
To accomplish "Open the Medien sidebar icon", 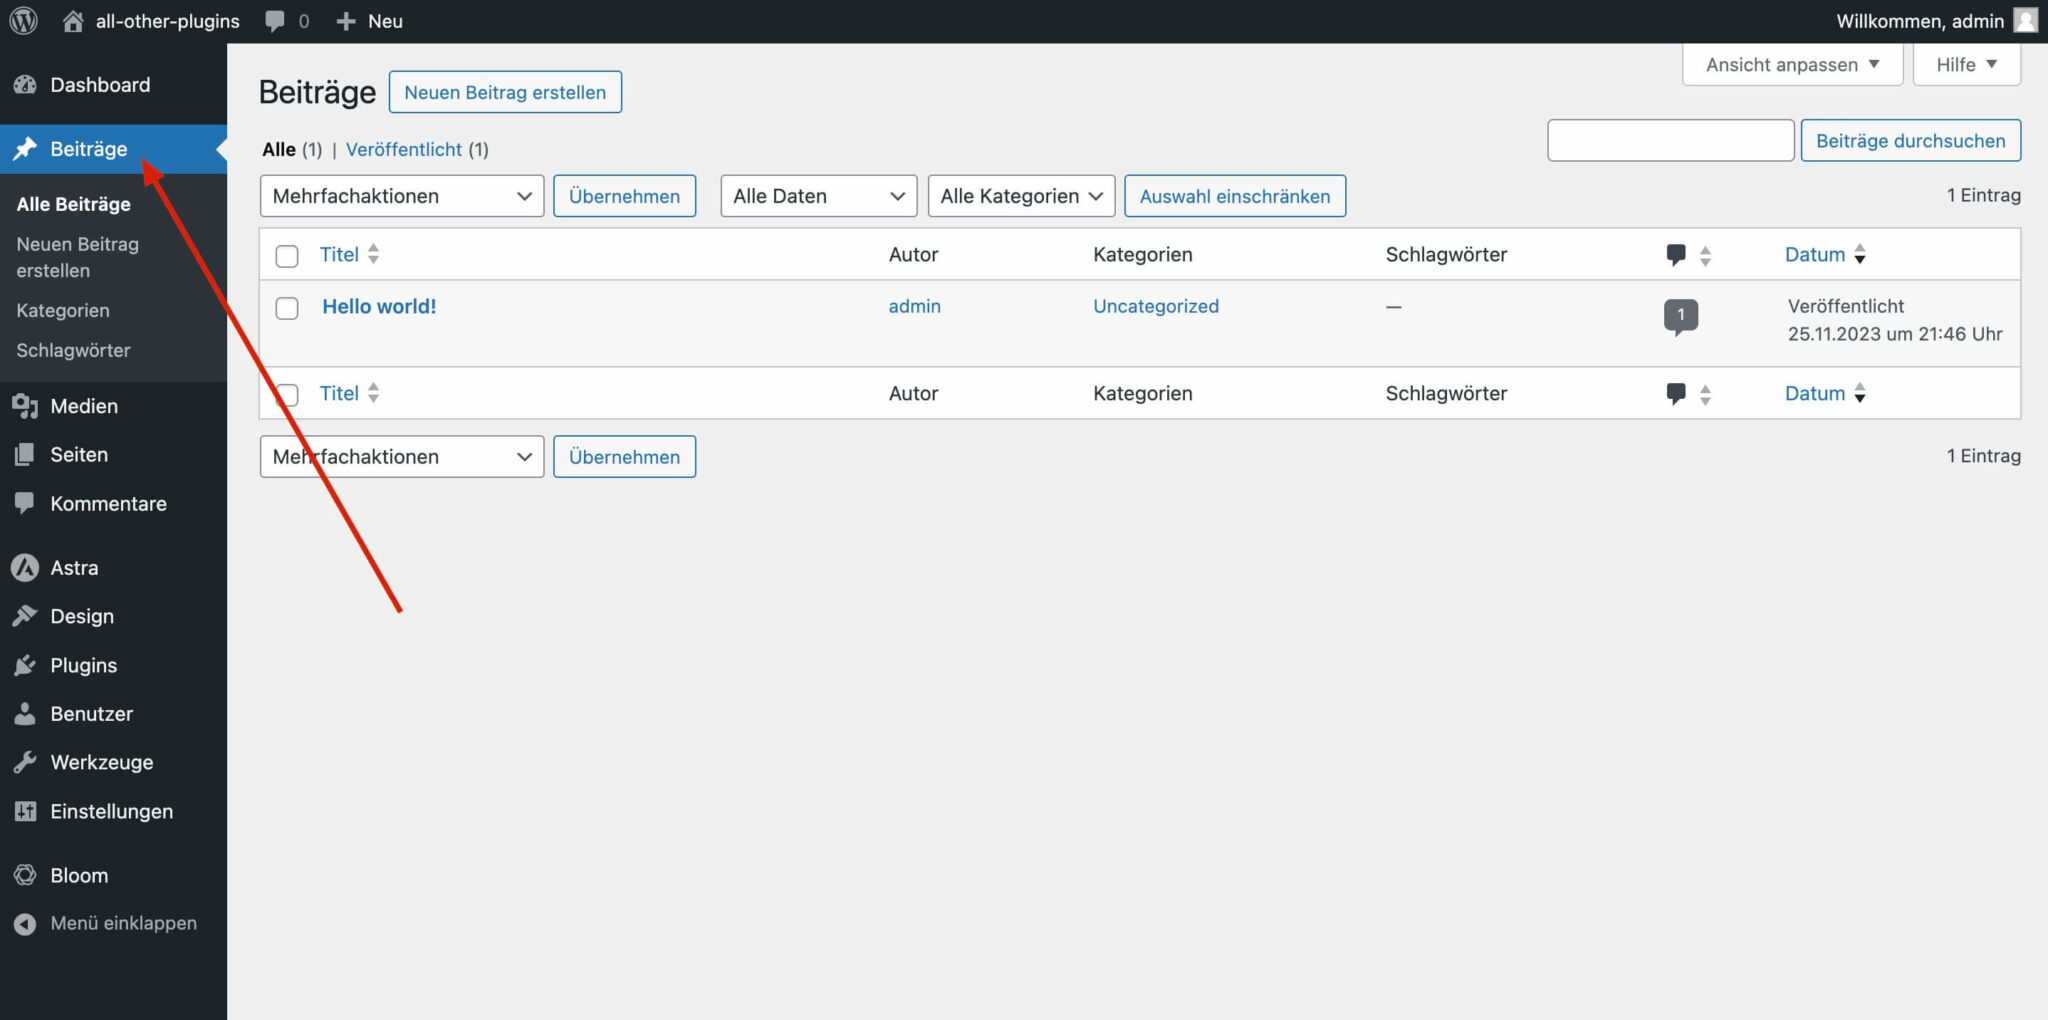I will coord(25,406).
